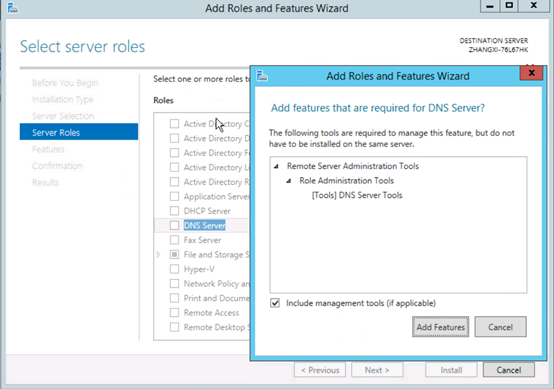Close the DNS Server features popup dialog

coord(531,73)
